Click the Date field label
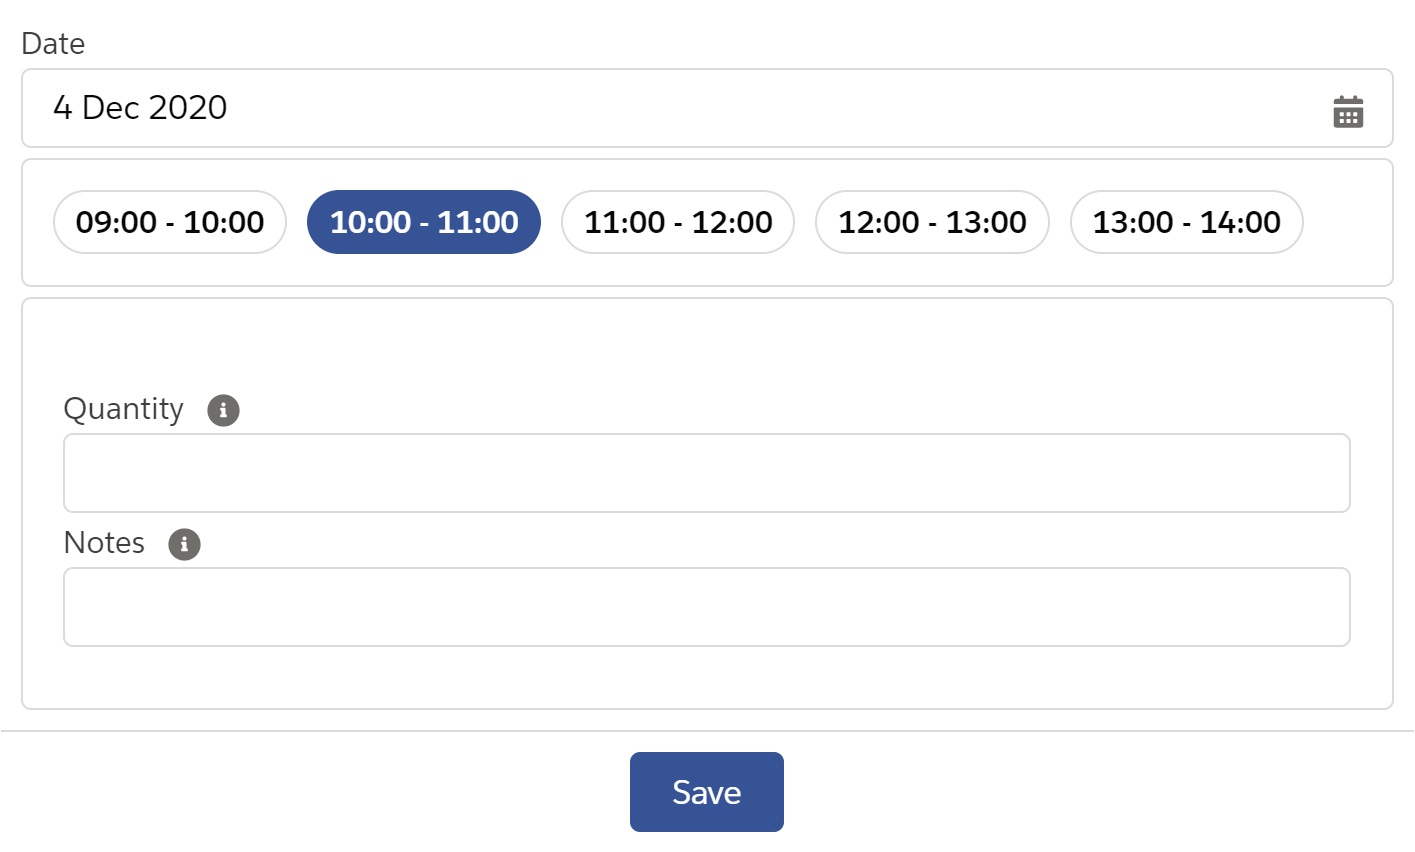The width and height of the screenshot is (1415, 852). [x=53, y=44]
